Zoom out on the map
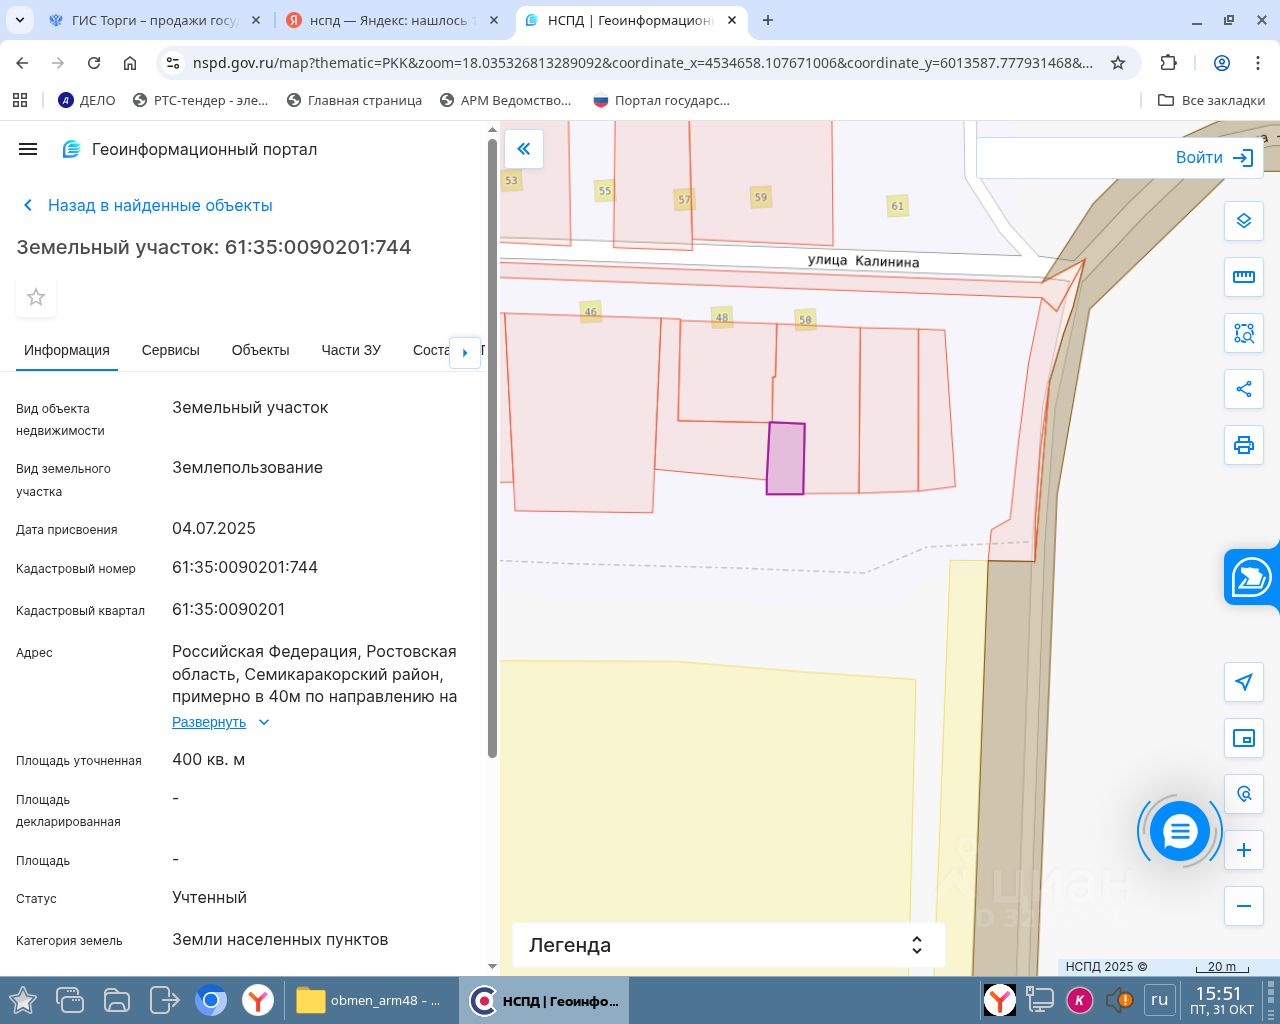This screenshot has width=1280, height=1024. pyautogui.click(x=1244, y=906)
